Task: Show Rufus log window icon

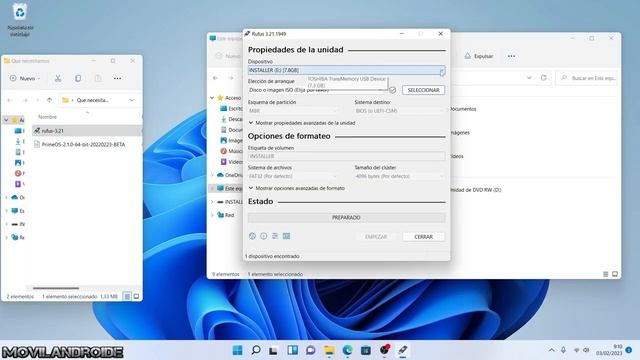Action: pyautogui.click(x=287, y=236)
